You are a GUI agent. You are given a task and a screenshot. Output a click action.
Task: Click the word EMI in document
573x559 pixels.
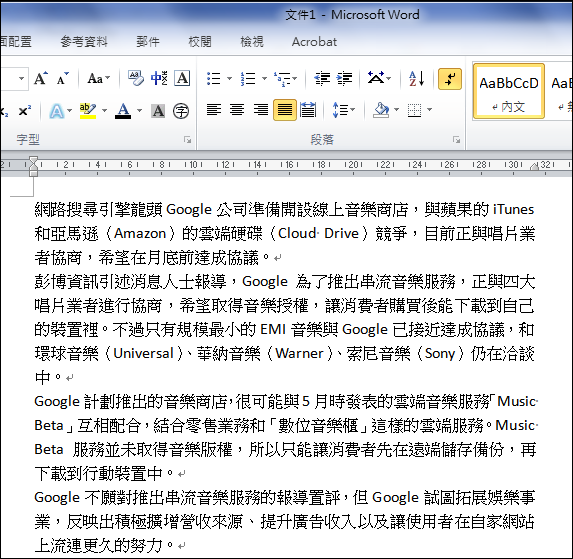click(273, 330)
